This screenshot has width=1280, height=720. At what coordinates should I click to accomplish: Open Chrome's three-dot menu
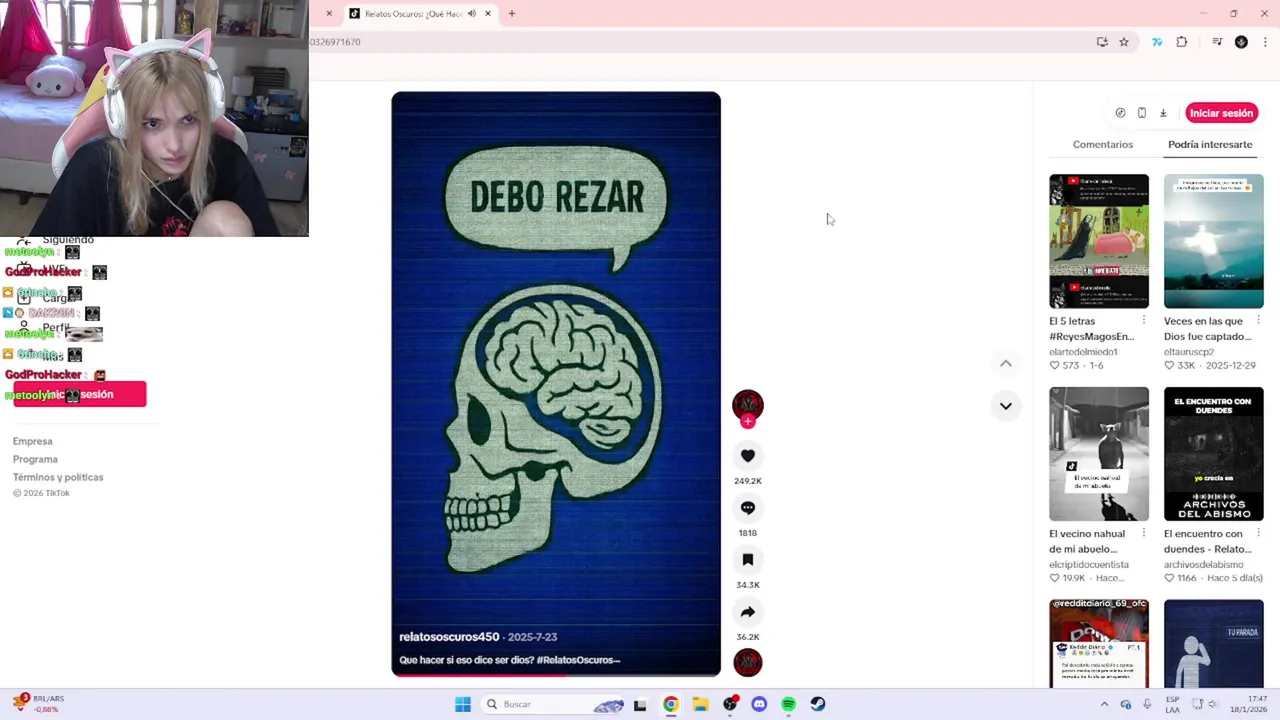[x=1265, y=42]
